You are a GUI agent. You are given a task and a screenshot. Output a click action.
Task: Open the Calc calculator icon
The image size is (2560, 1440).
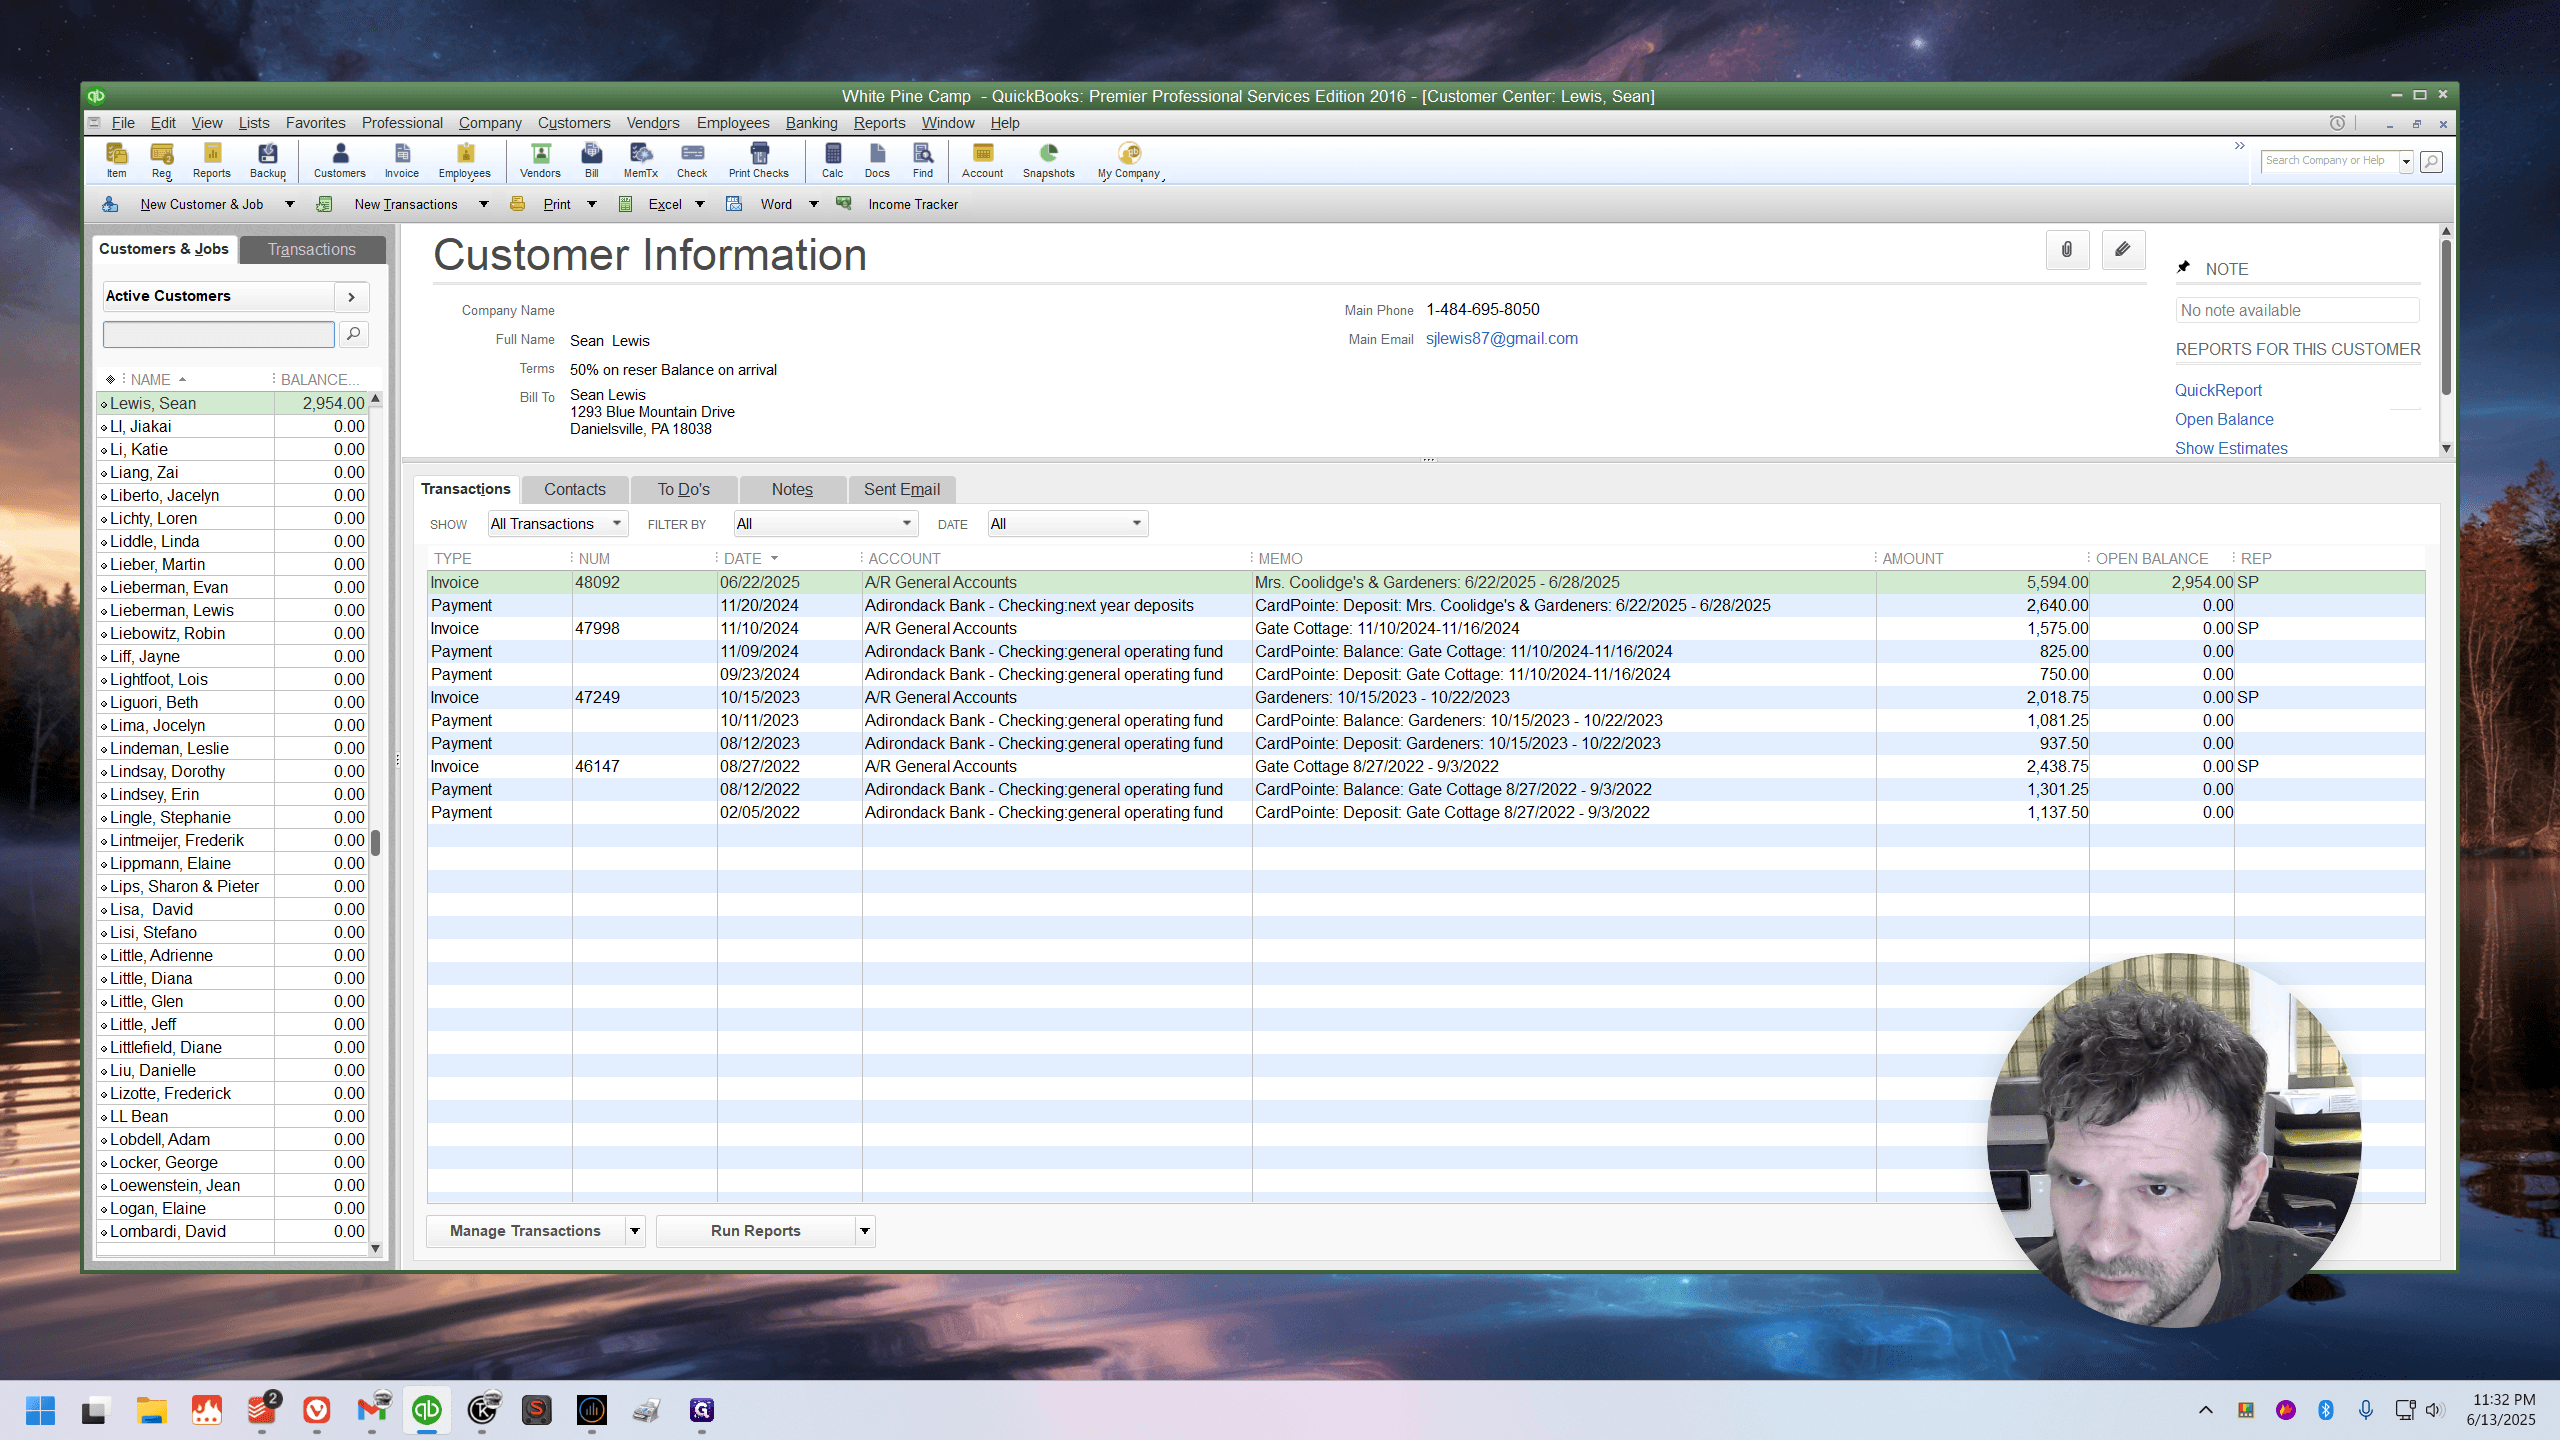[x=833, y=160]
